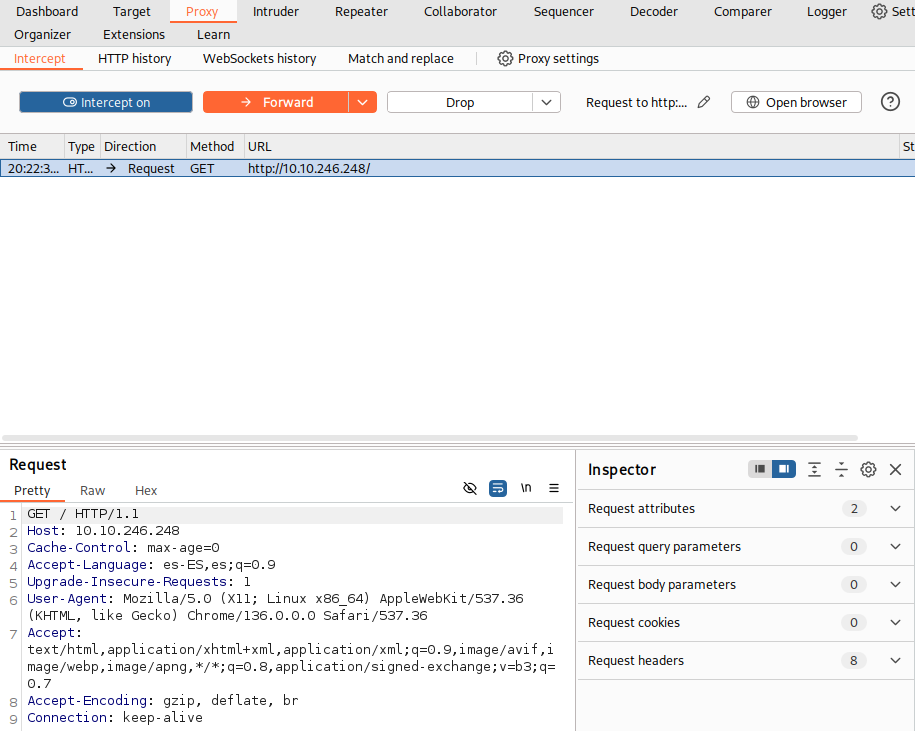Click the horizontal scrollbar below the intercept table
915x731 pixels.
(x=429, y=438)
